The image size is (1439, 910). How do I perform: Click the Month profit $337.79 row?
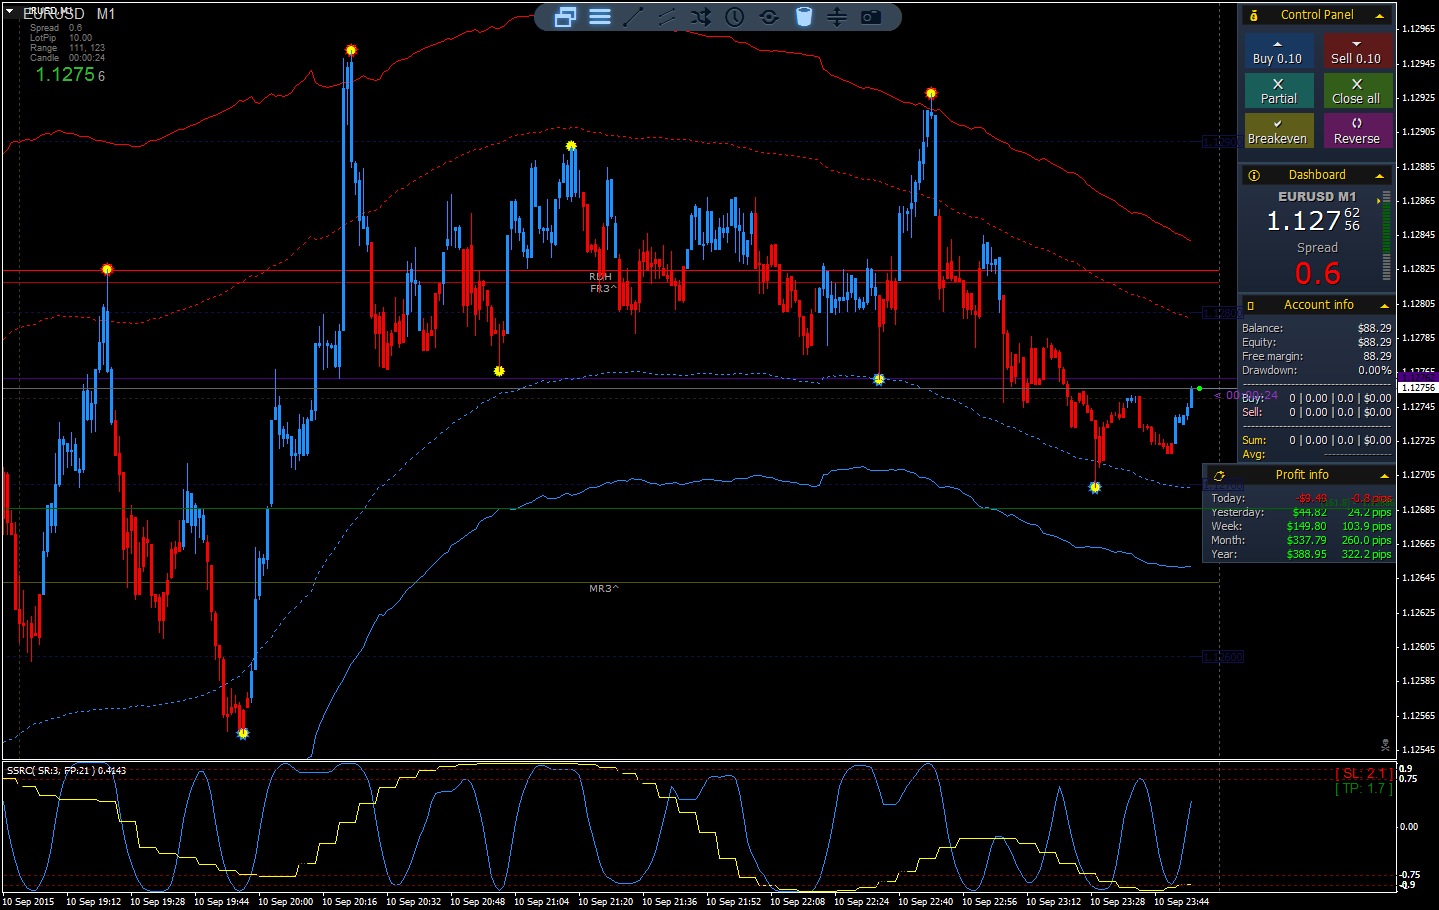tap(1301, 540)
